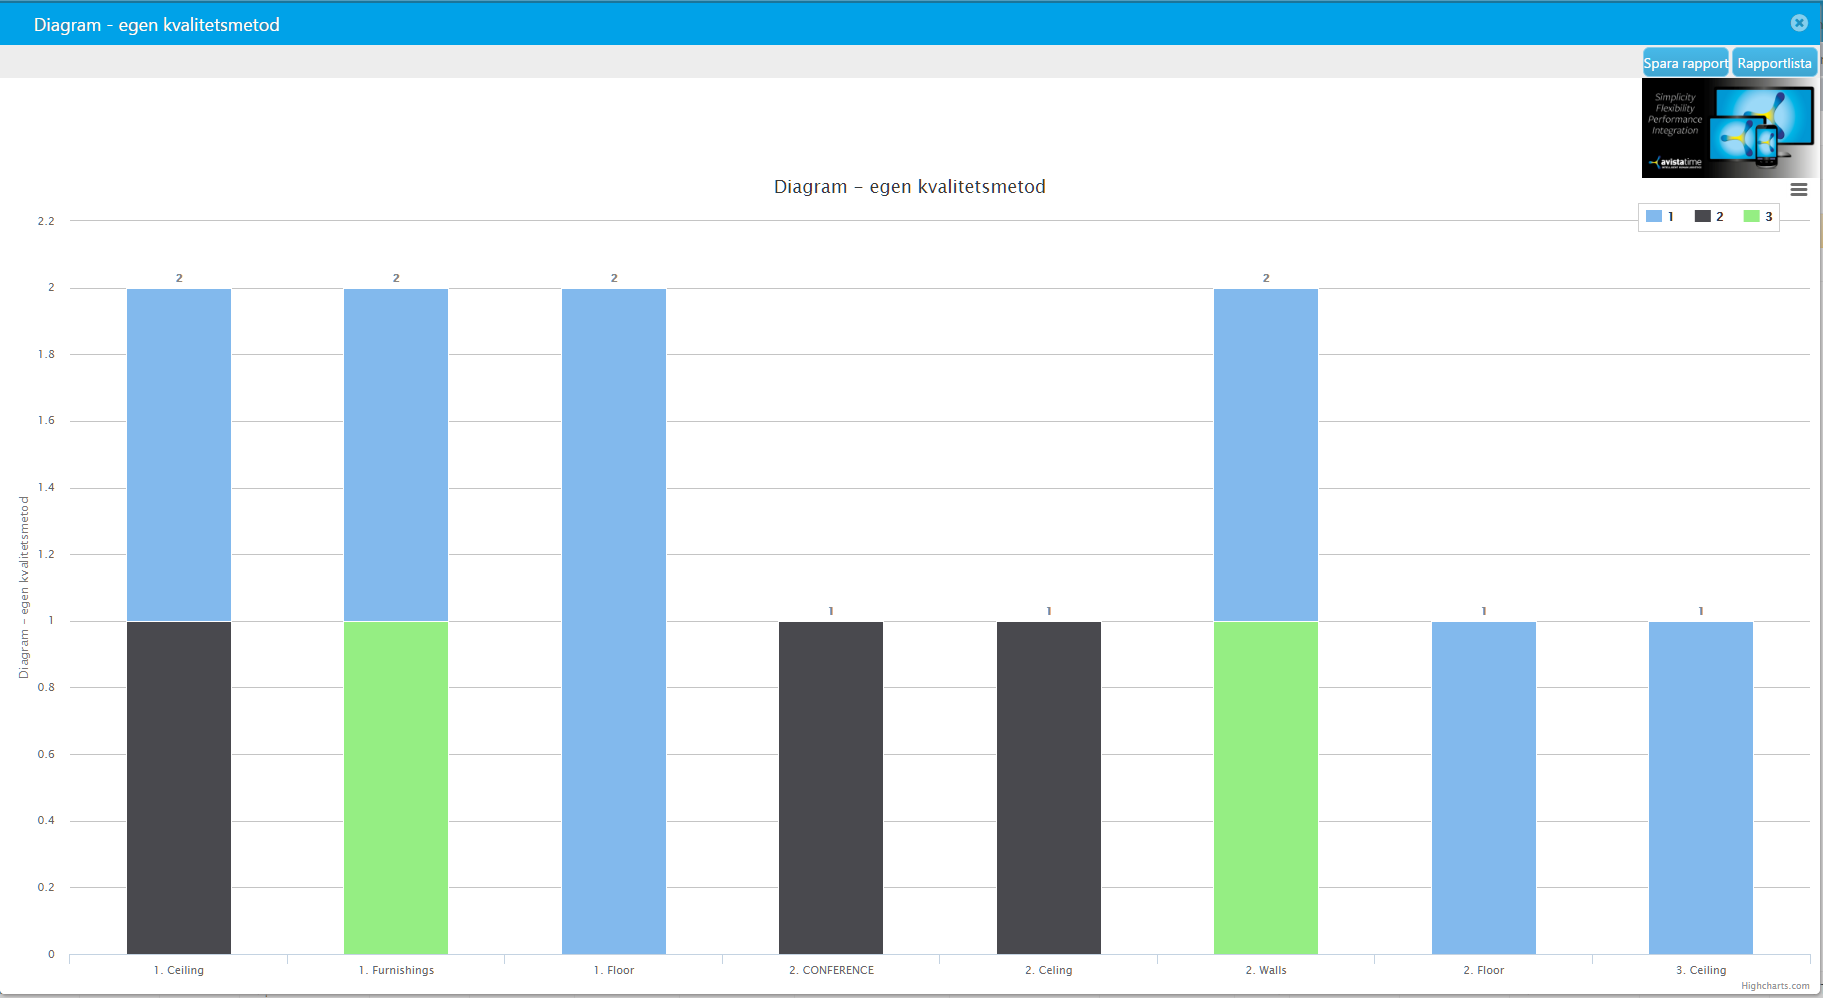Viewport: 1823px width, 1008px height.
Task: Click the Spara rapport button
Action: coord(1686,63)
